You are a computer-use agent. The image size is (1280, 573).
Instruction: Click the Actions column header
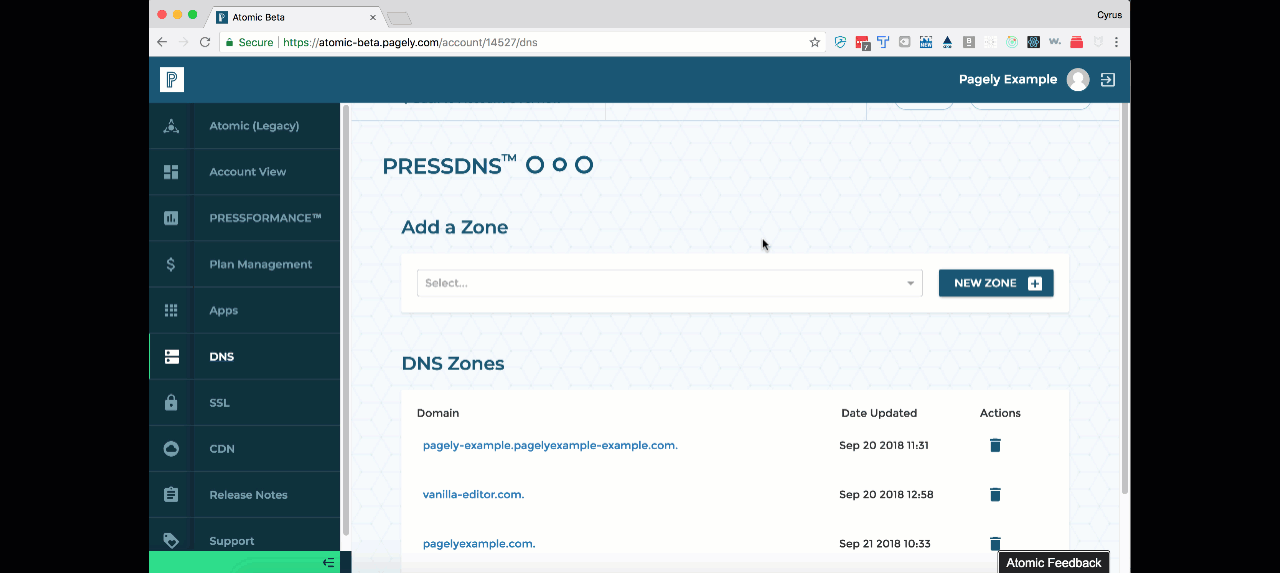1000,413
